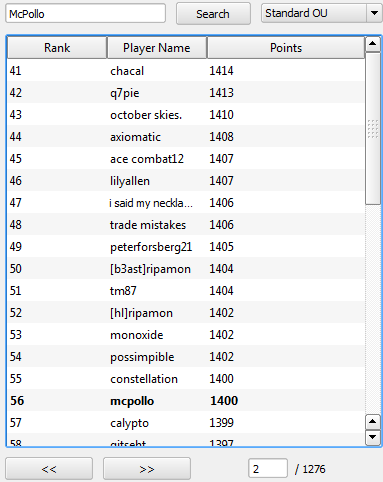This screenshot has width=383, height=482.
Task: Select player constellation row
Action: (186, 379)
